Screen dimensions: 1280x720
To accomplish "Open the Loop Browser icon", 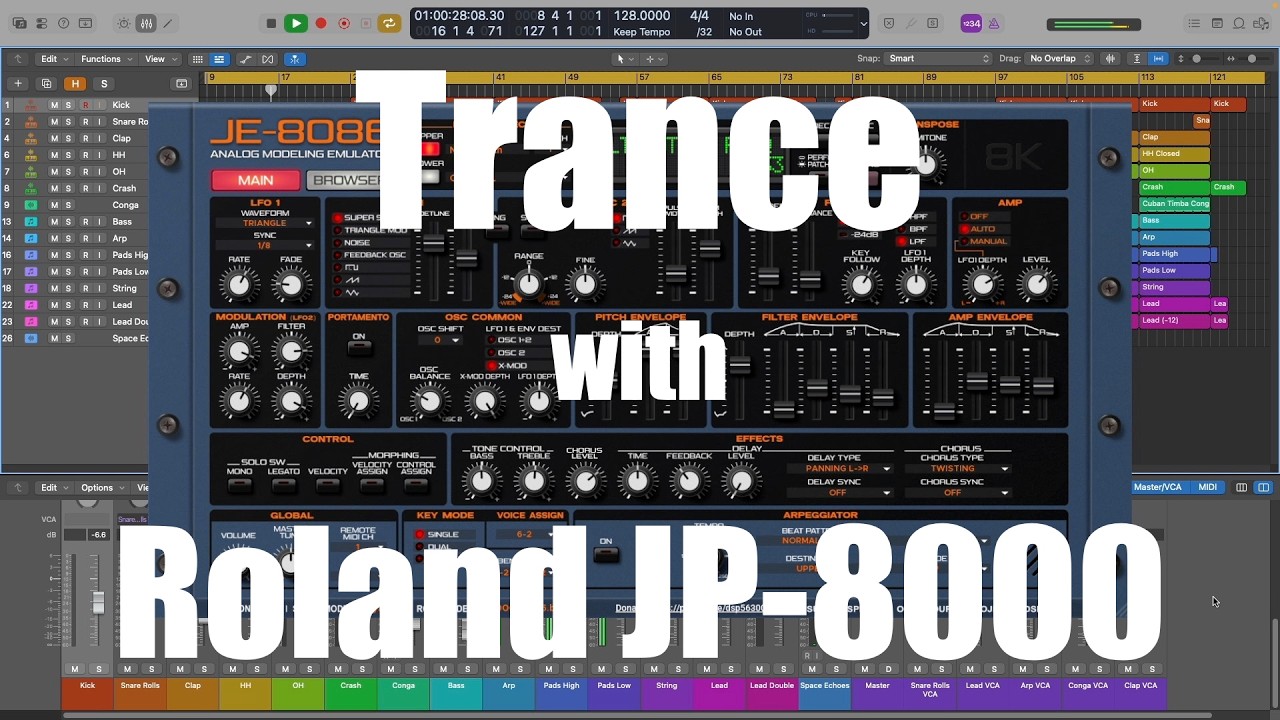I will (x=1239, y=23).
